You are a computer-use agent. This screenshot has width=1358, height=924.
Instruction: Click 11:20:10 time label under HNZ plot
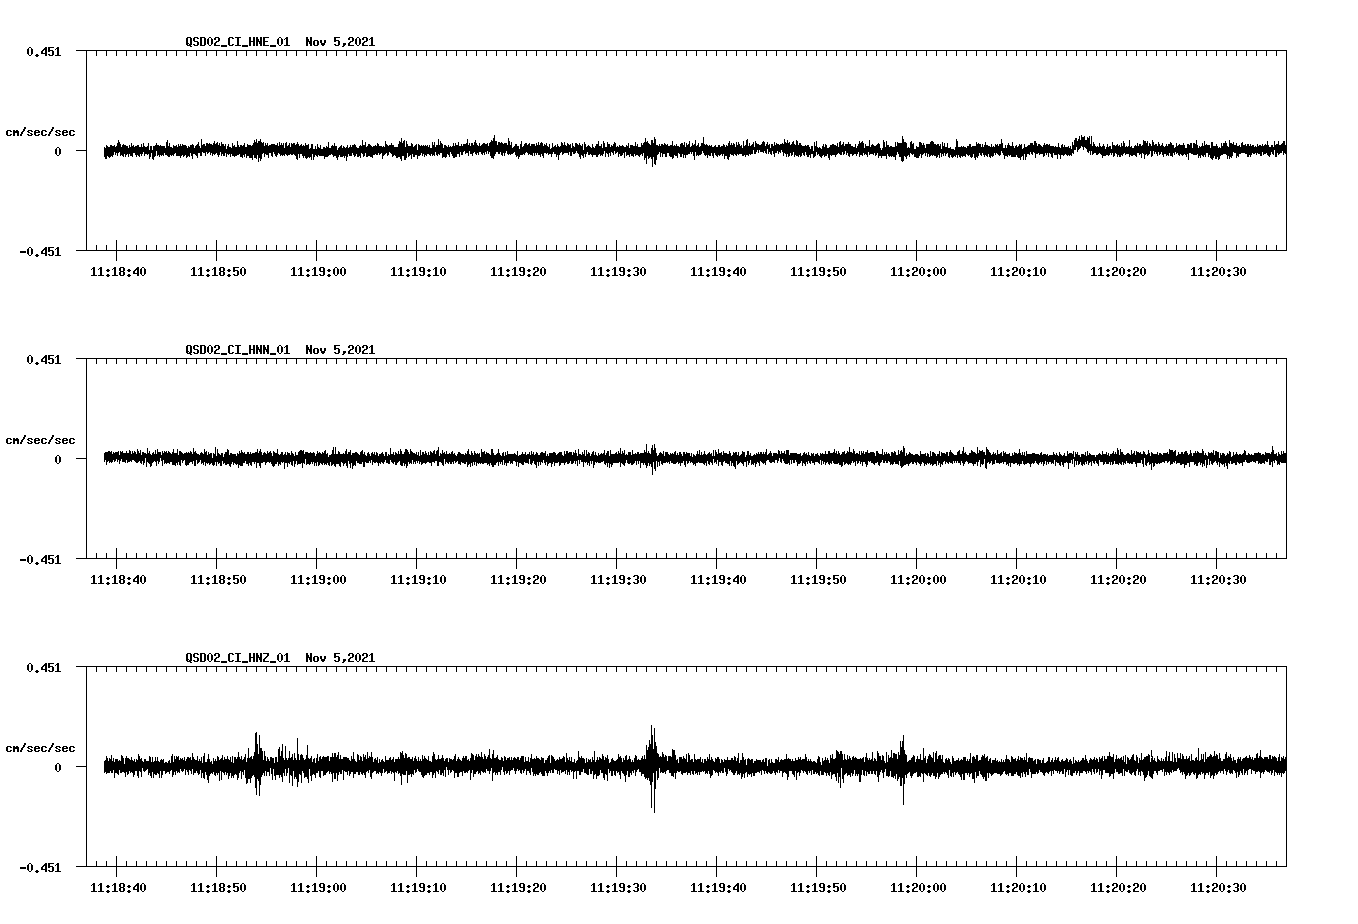coord(1018,888)
